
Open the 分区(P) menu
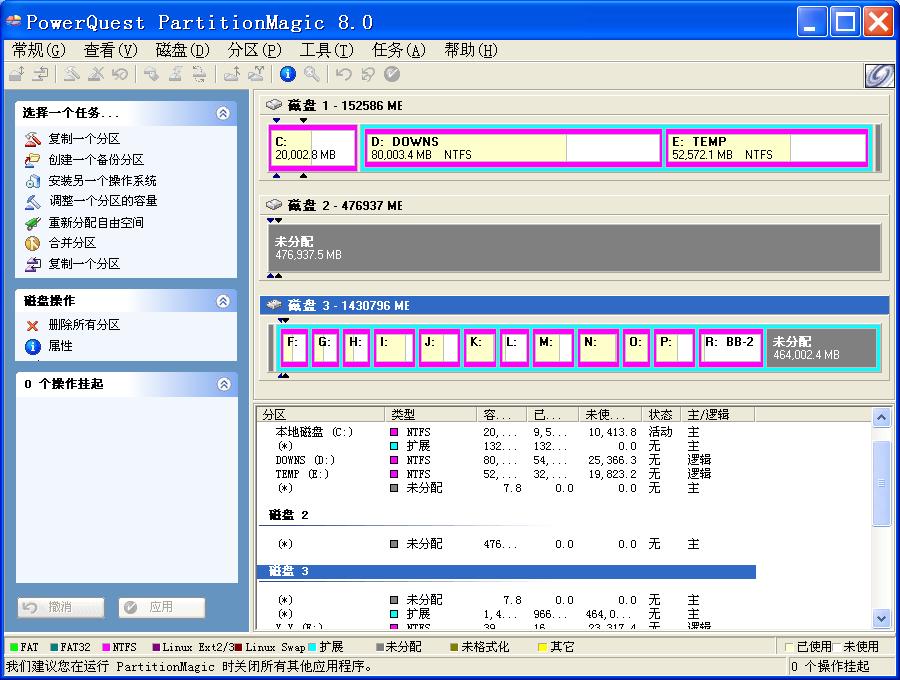pos(254,50)
